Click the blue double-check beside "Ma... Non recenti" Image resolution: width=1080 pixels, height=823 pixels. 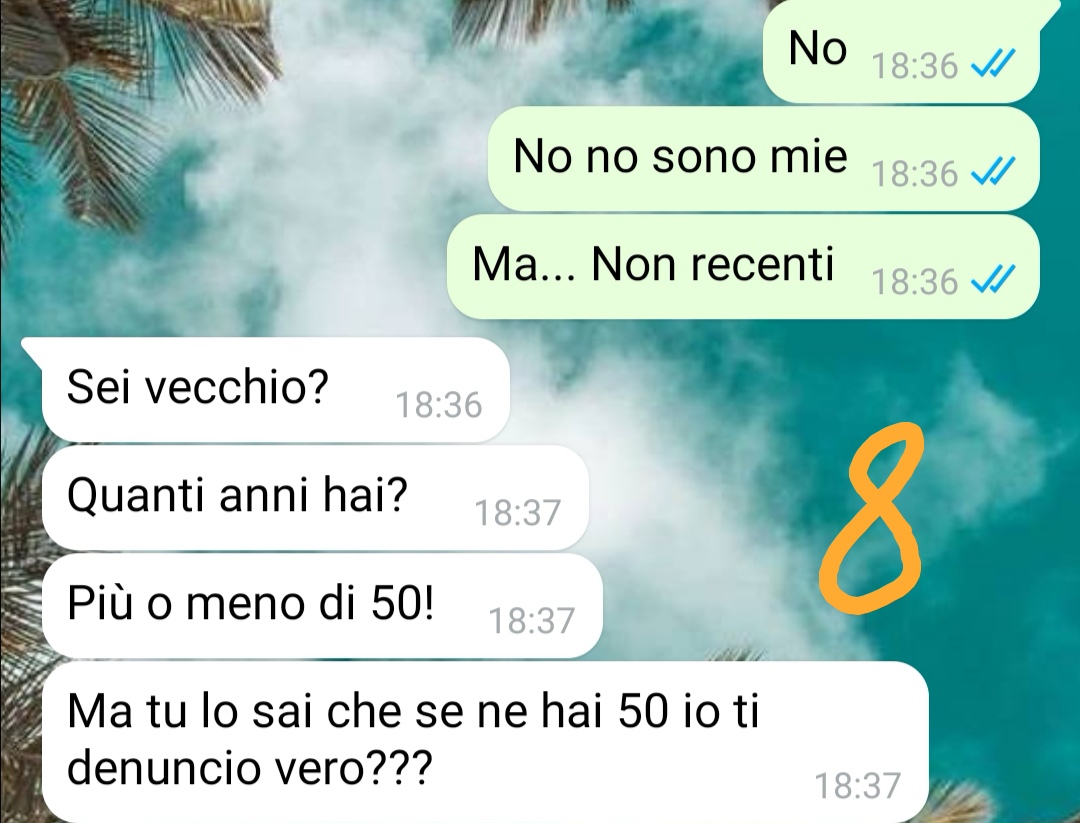pyautogui.click(x=993, y=281)
